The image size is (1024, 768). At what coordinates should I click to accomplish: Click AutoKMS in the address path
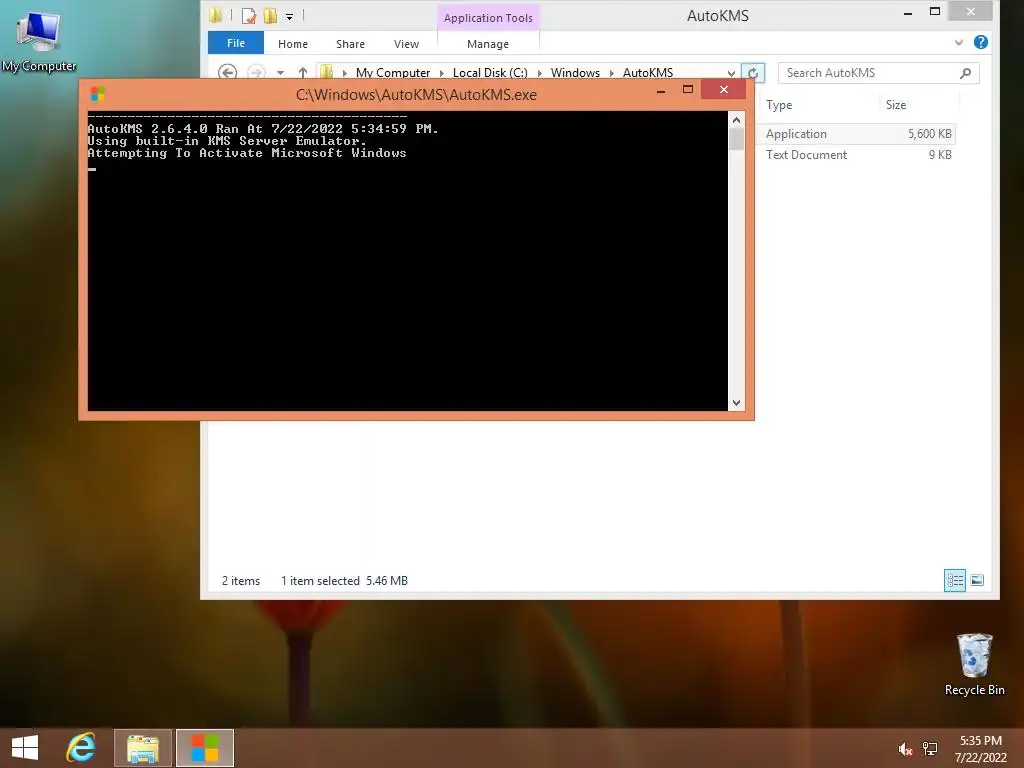coord(648,72)
